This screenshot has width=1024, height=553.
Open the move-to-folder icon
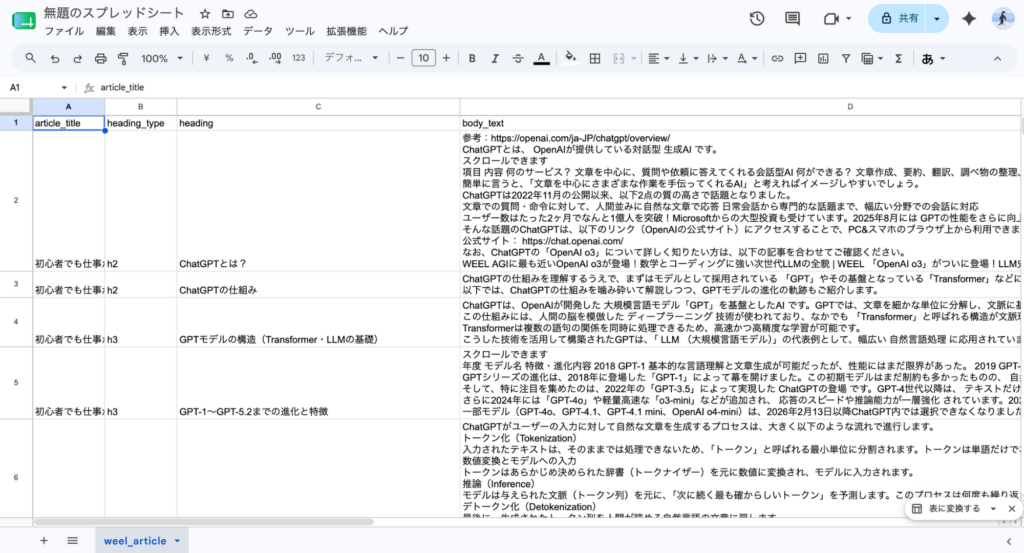click(228, 14)
